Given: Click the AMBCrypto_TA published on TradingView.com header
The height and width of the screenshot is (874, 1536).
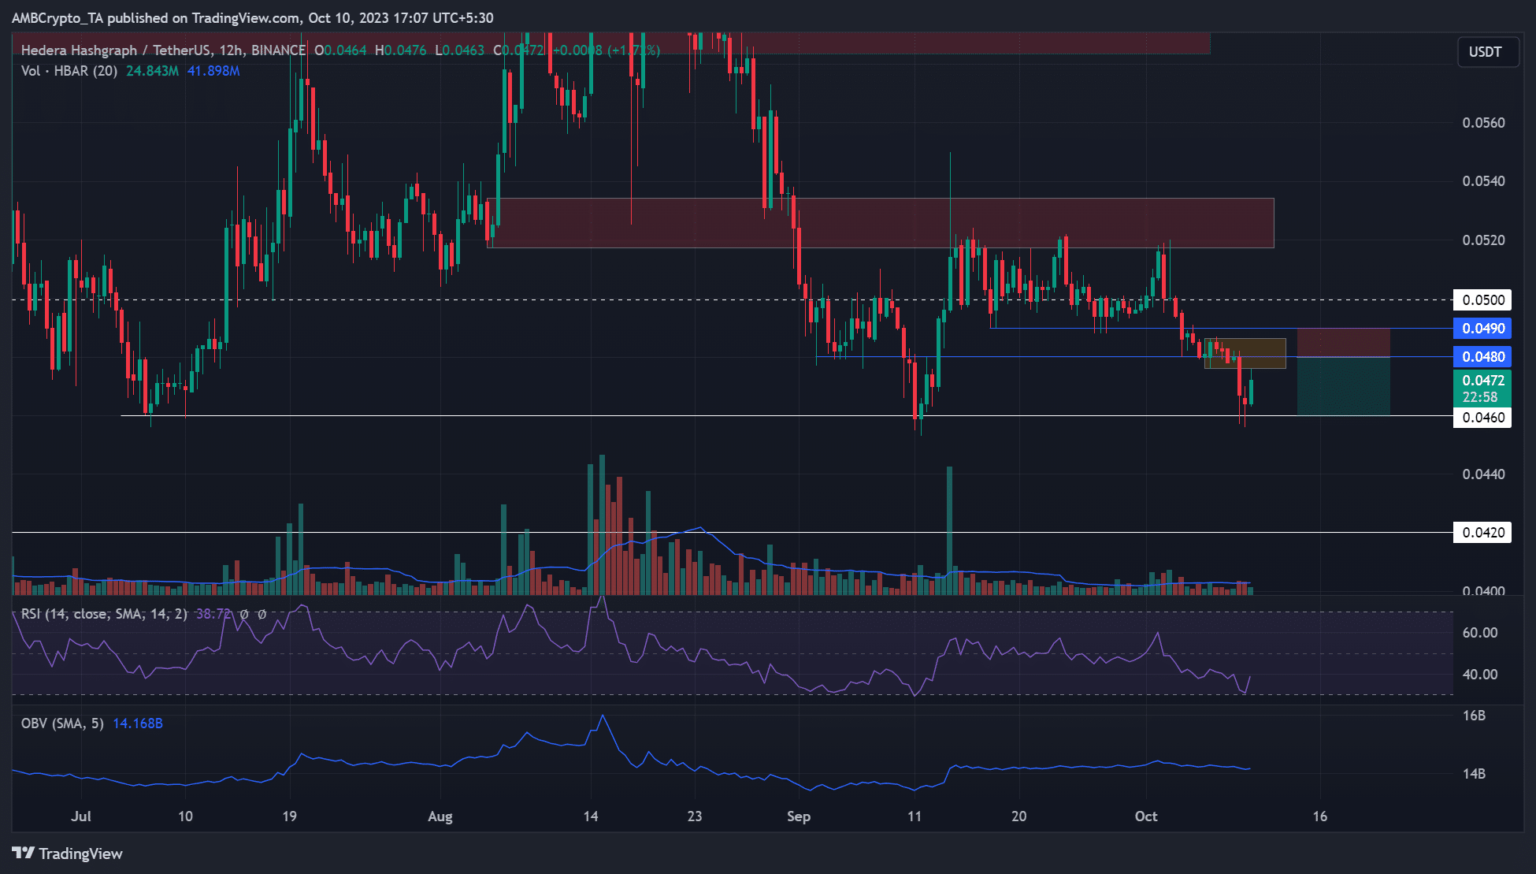Looking at the screenshot, I should click(252, 17).
